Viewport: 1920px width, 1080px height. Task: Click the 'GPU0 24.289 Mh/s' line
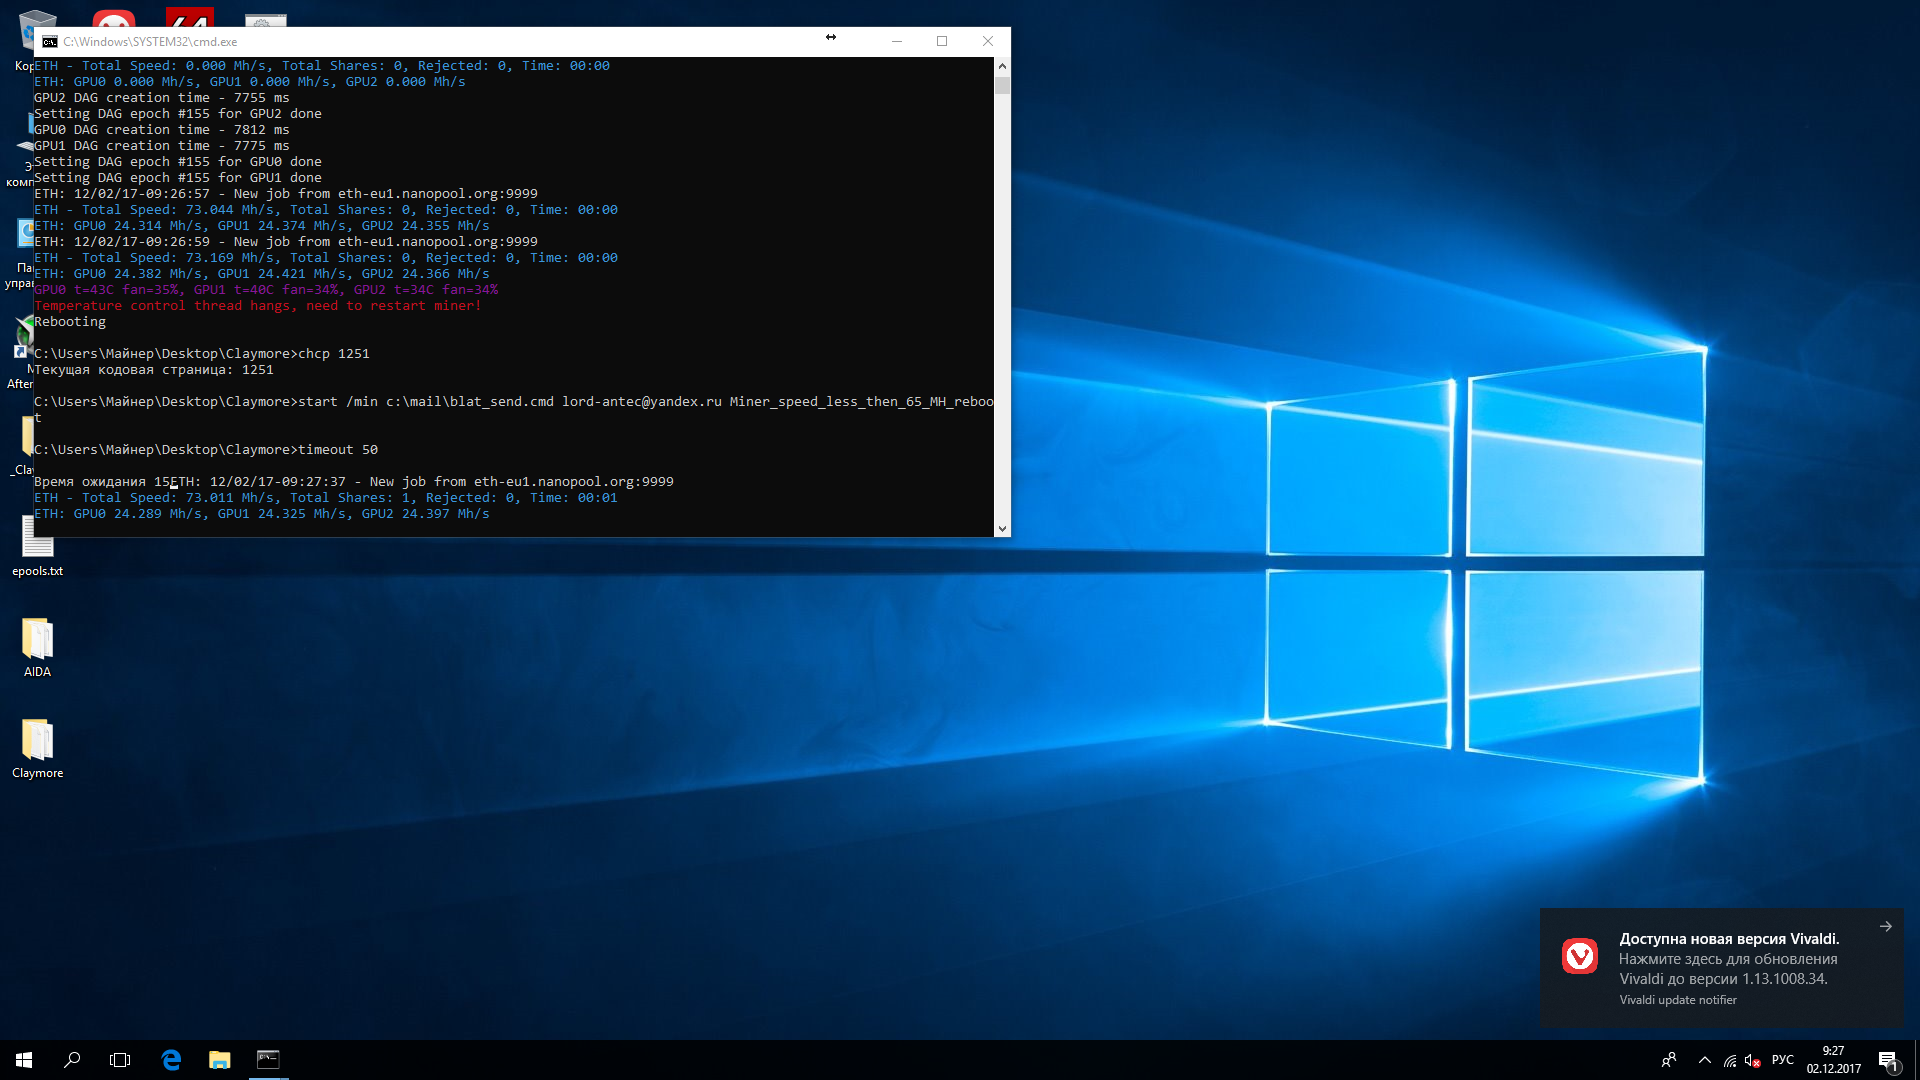[262, 514]
